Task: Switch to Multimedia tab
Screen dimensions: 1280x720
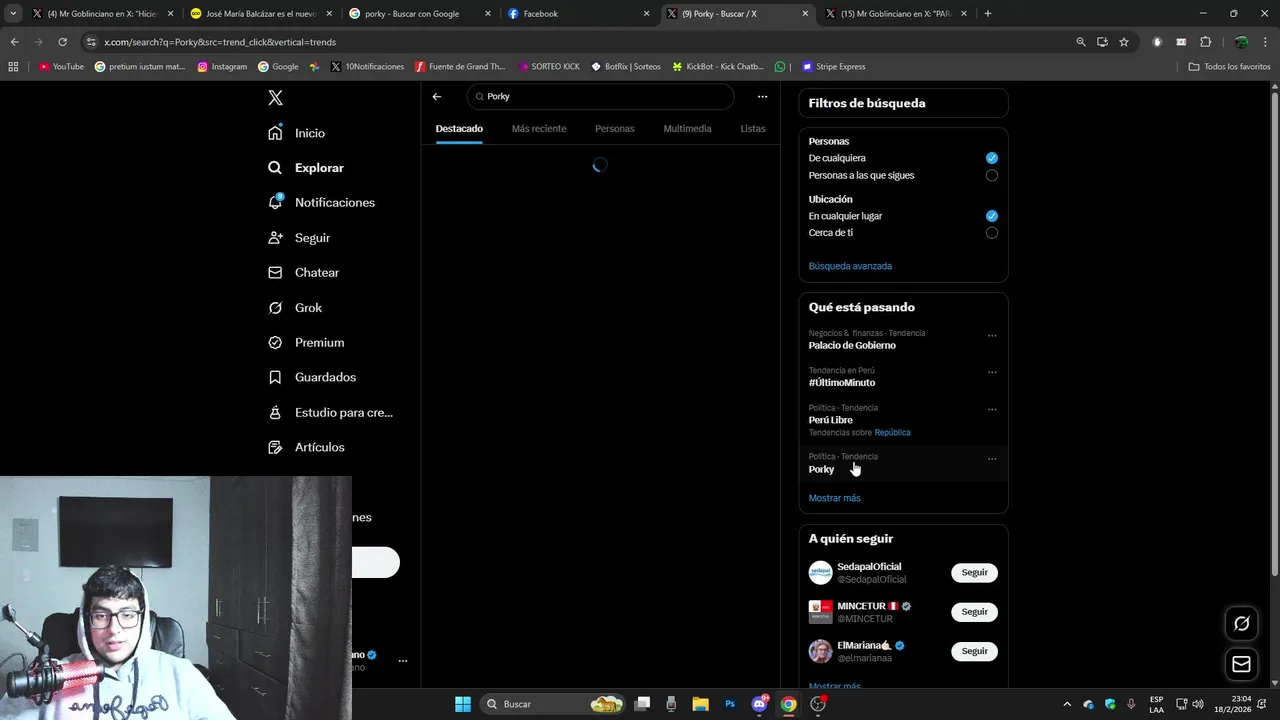Action: 687,128
